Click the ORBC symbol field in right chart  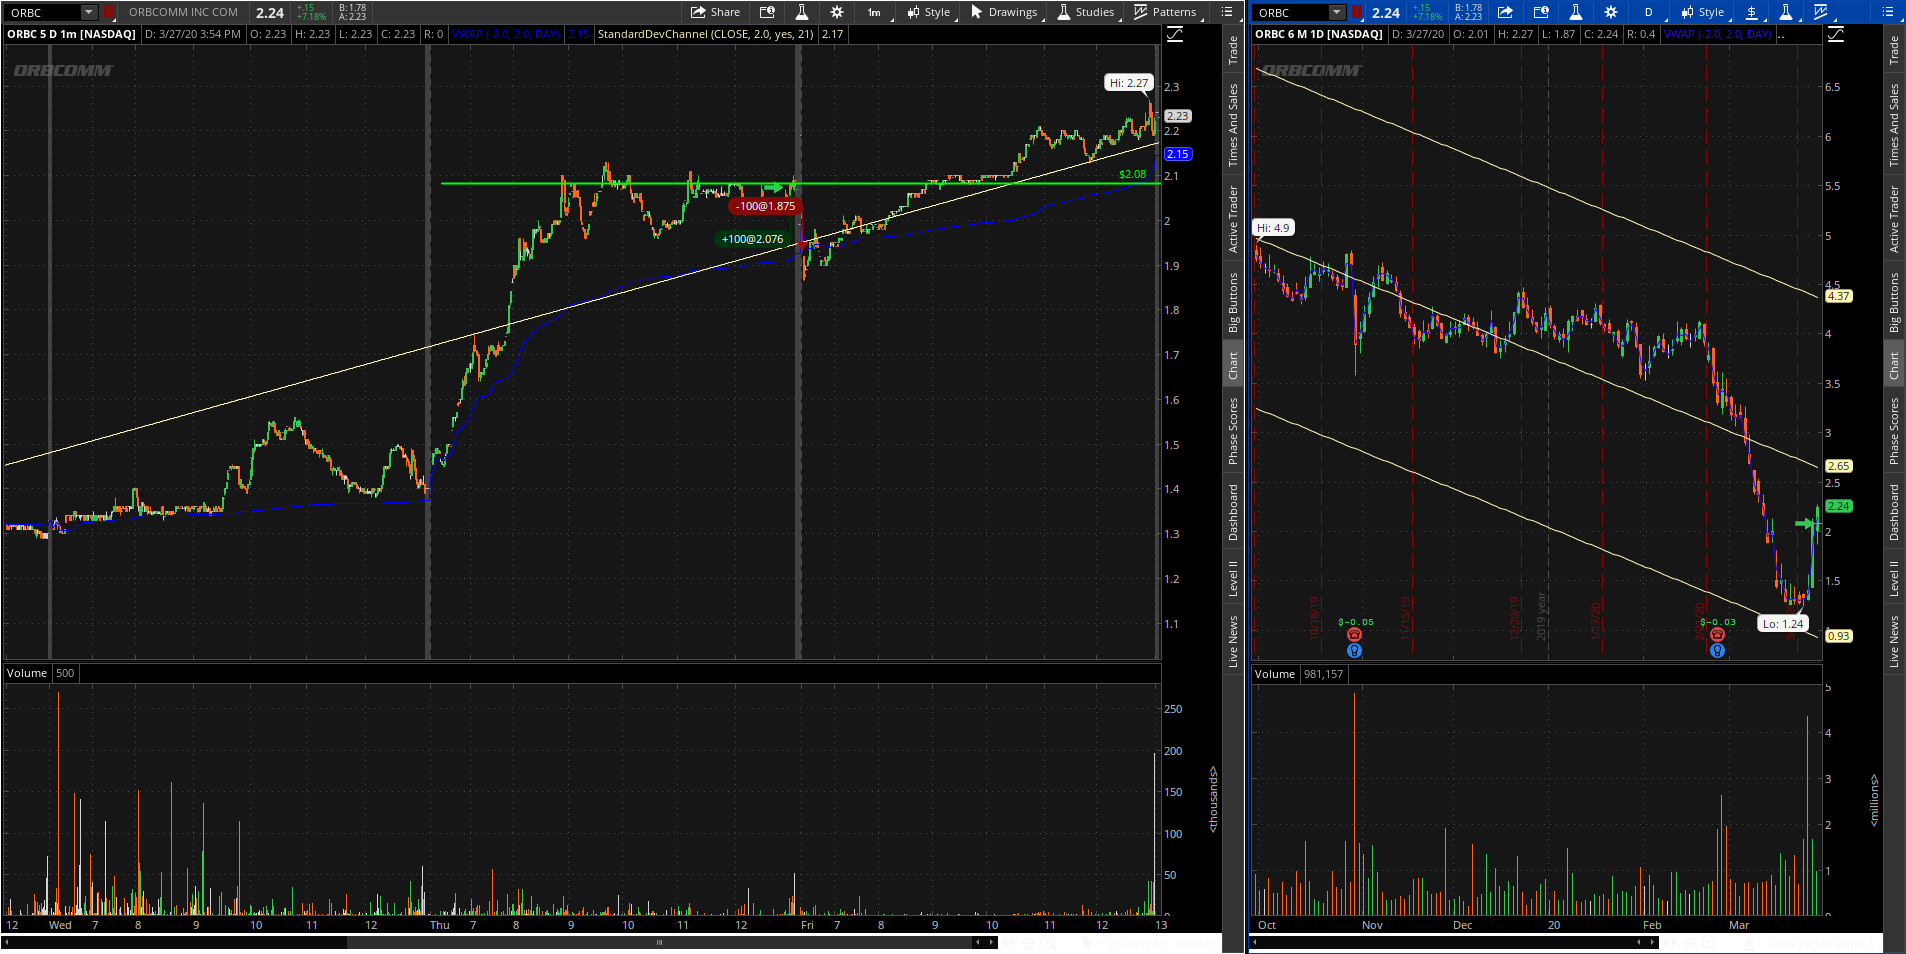tap(1292, 12)
